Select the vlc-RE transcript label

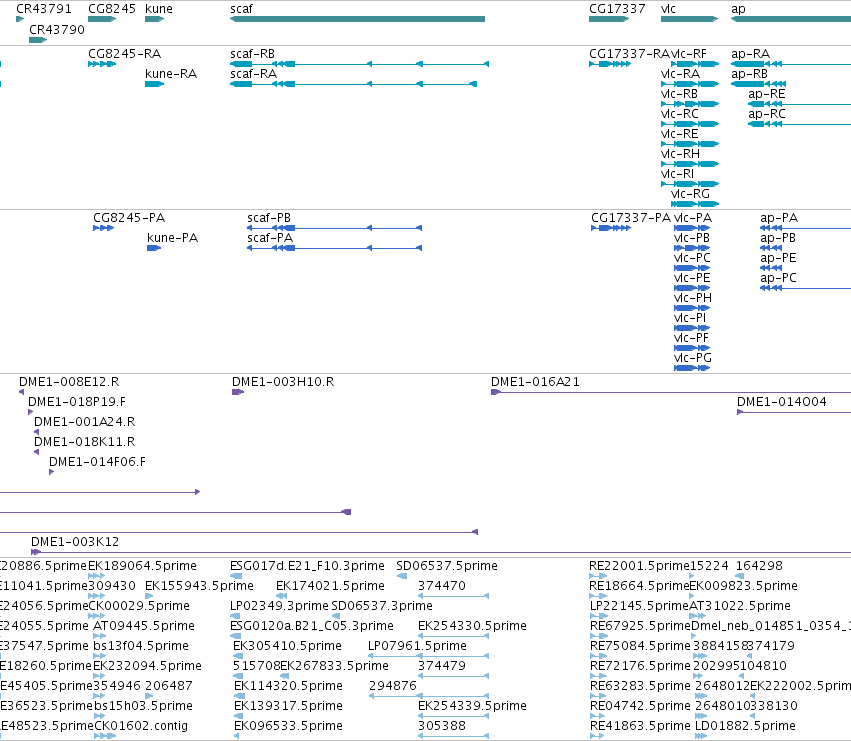coord(679,134)
